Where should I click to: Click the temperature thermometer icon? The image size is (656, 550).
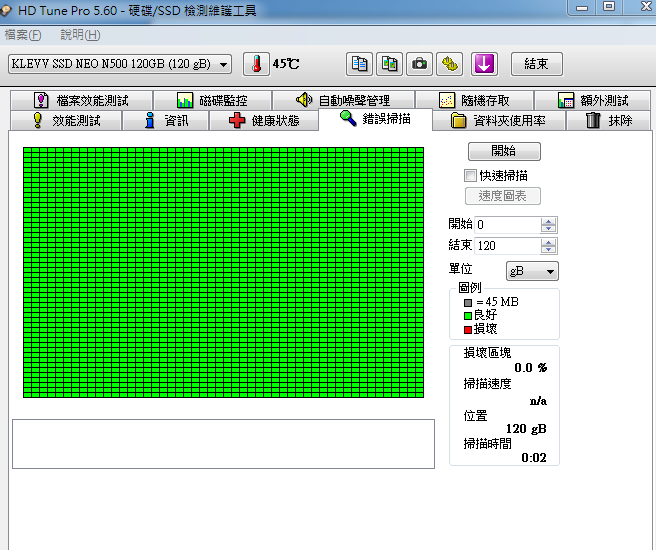coord(256,64)
